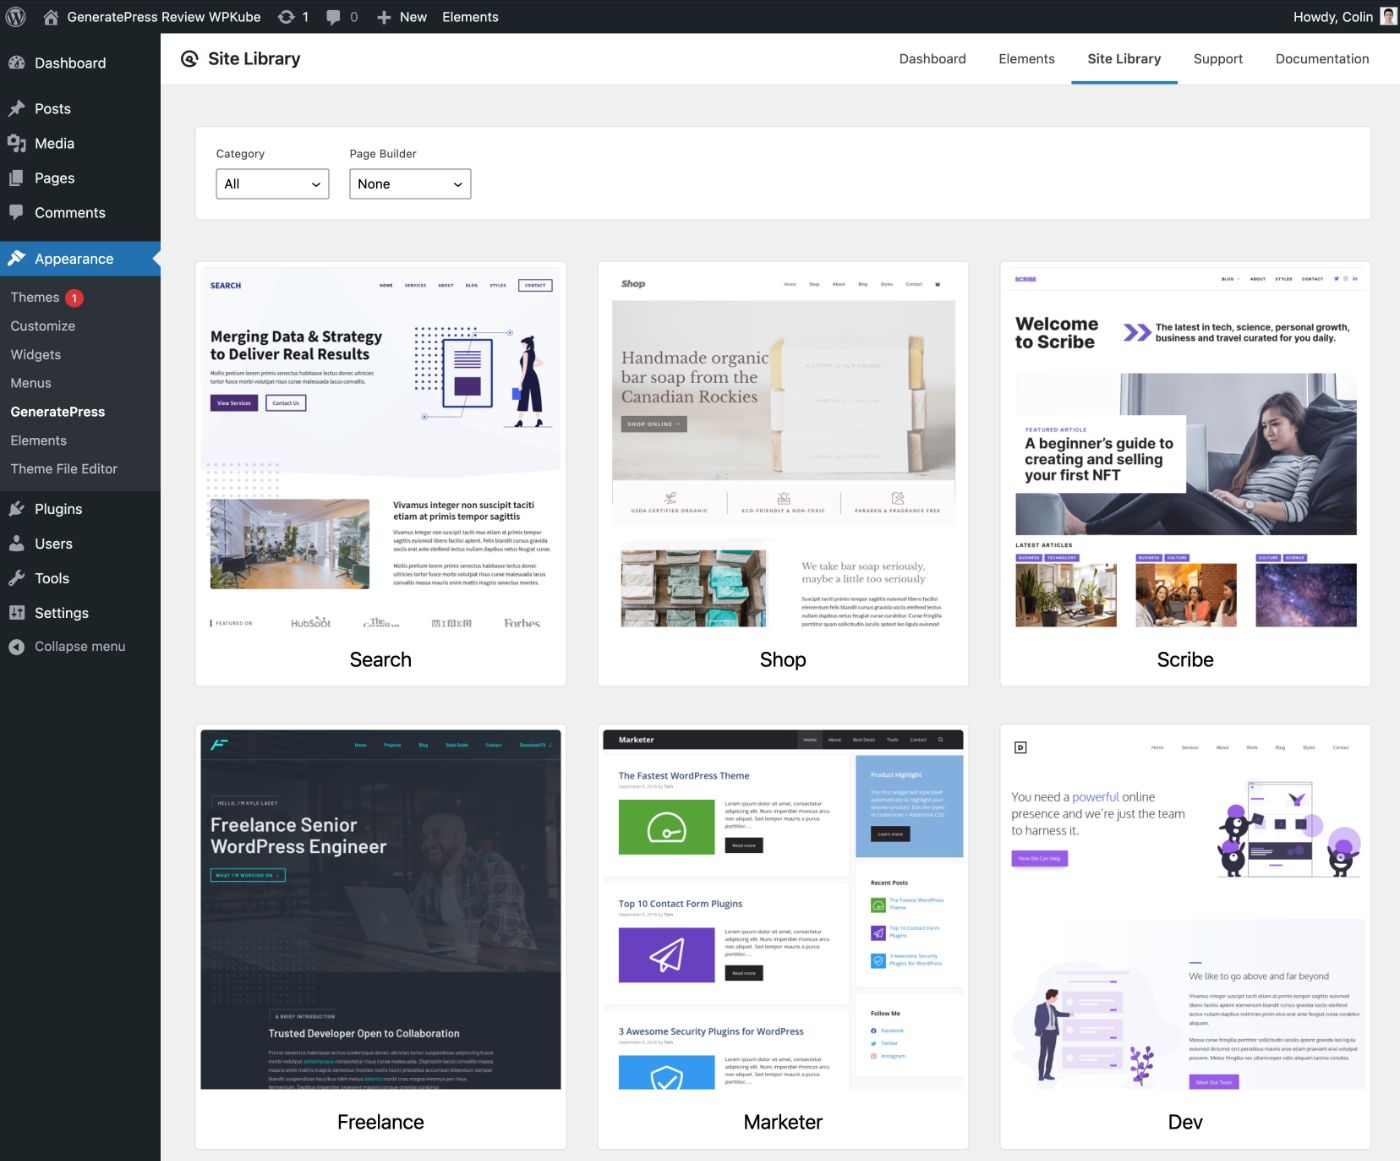Click the updates refresh icon
The height and width of the screenshot is (1161, 1400).
[x=286, y=17]
